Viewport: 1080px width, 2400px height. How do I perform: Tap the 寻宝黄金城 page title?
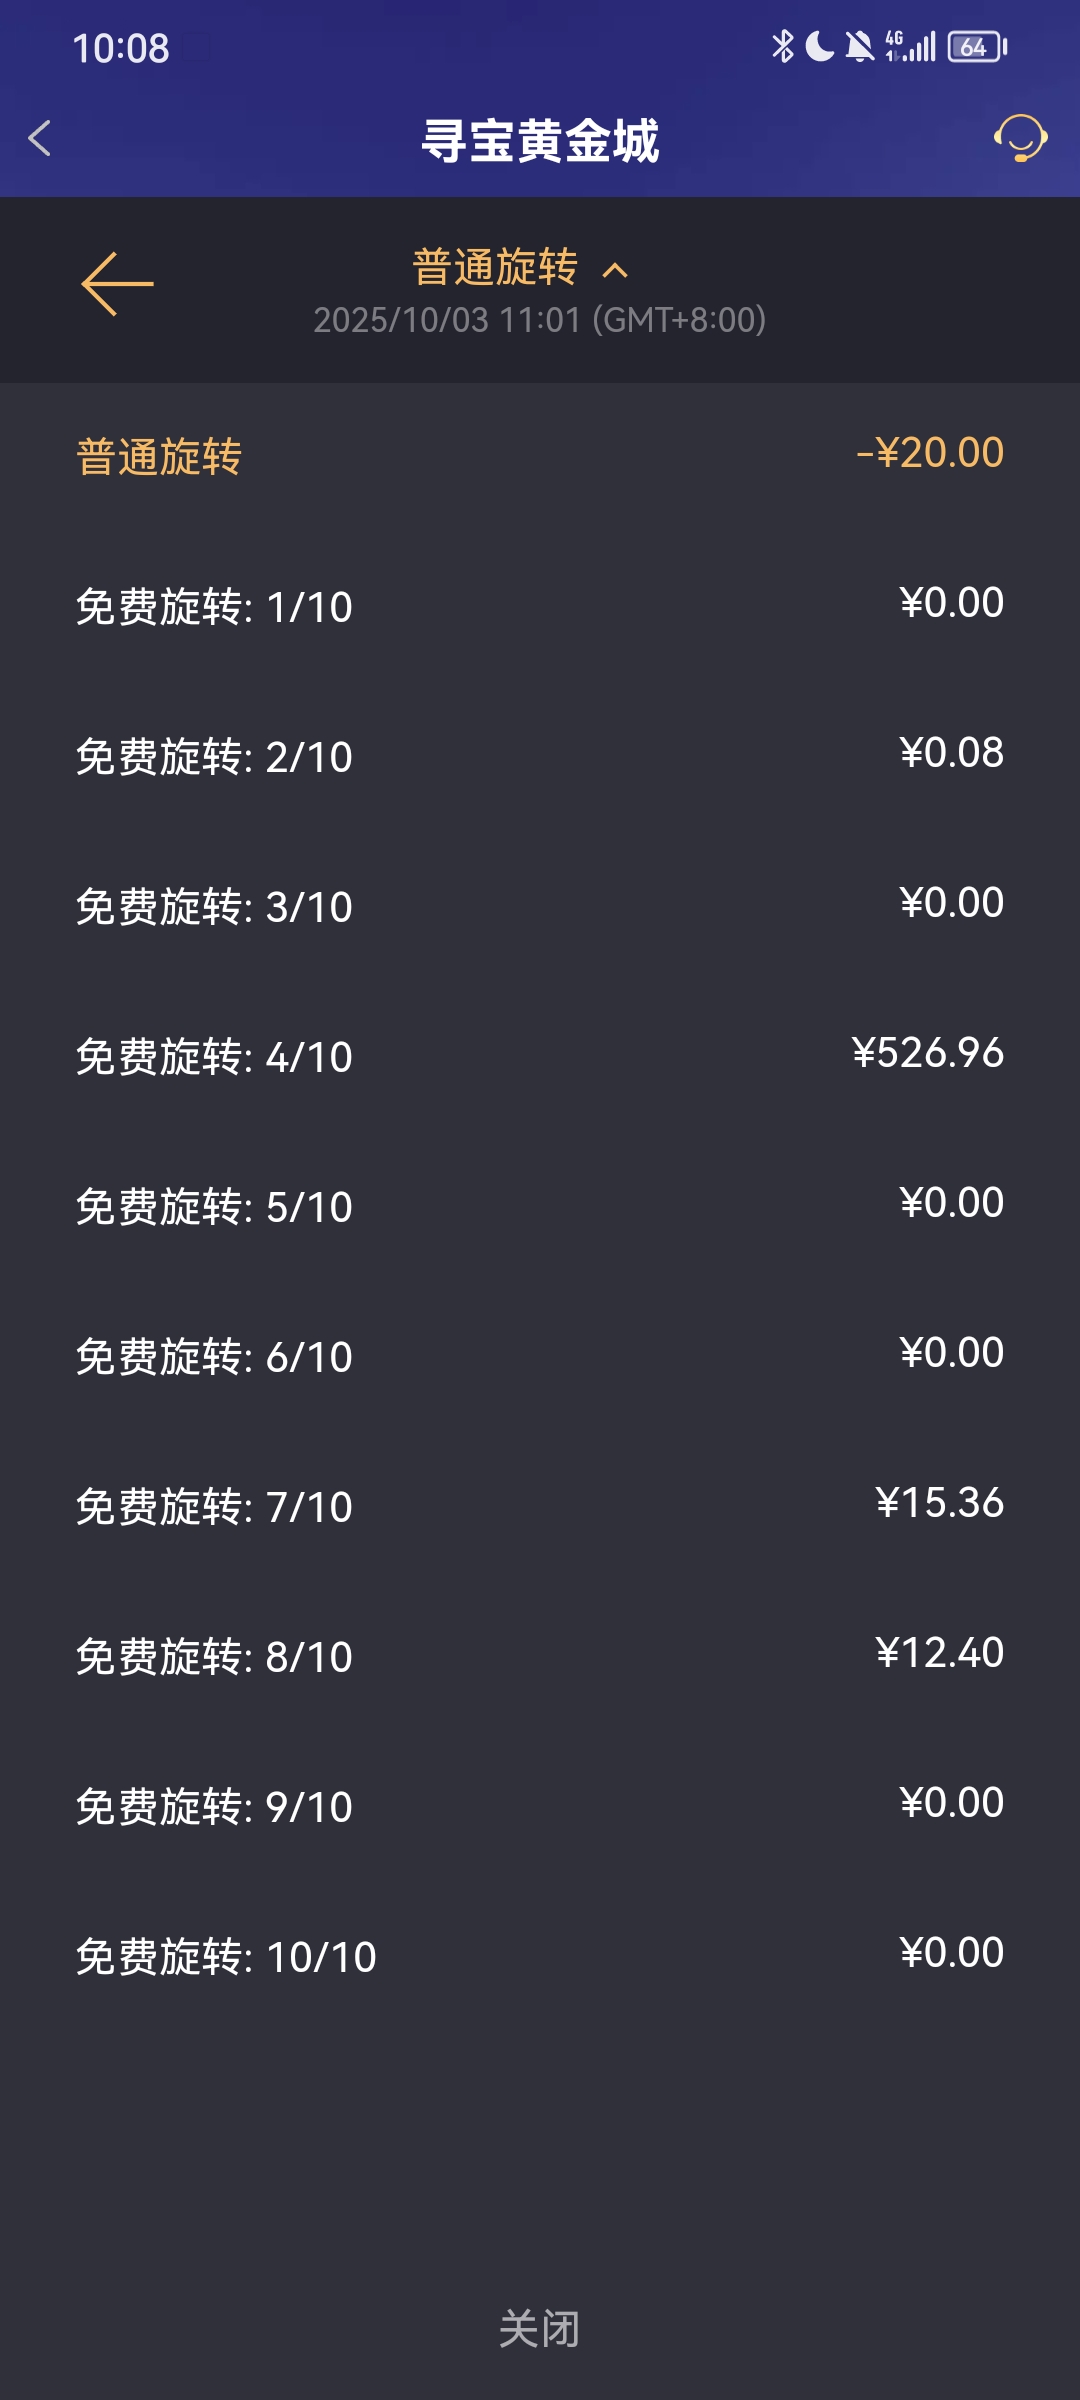click(540, 140)
